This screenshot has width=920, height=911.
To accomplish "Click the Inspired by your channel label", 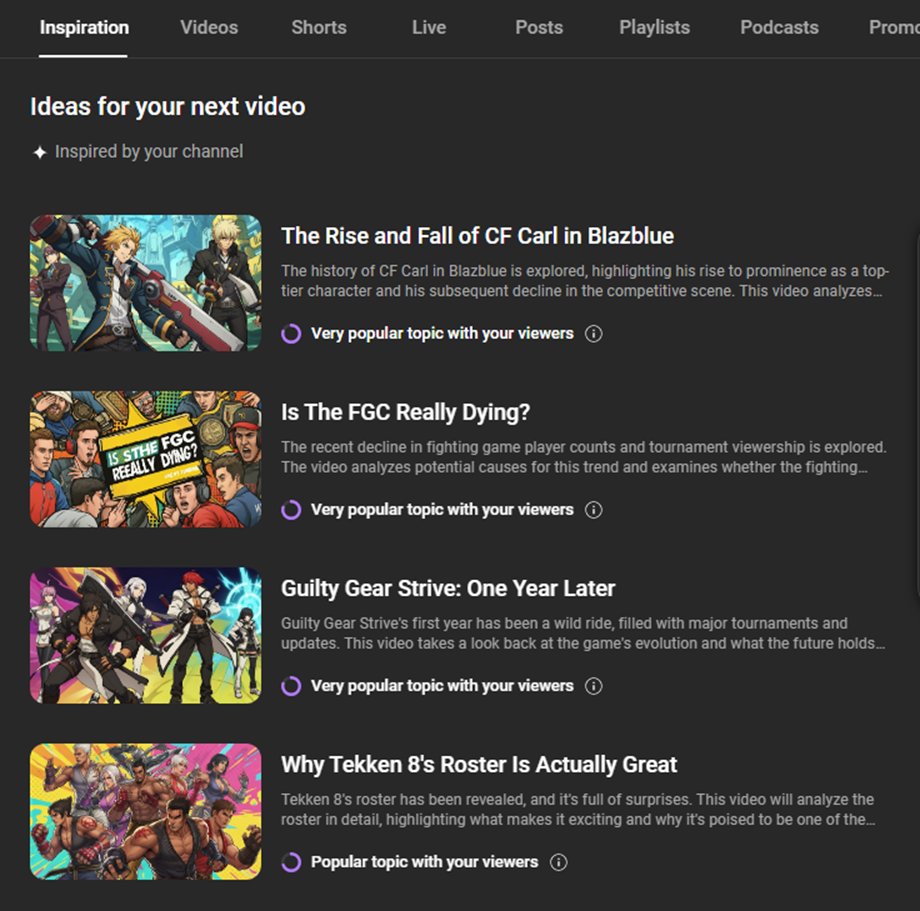I will [149, 152].
